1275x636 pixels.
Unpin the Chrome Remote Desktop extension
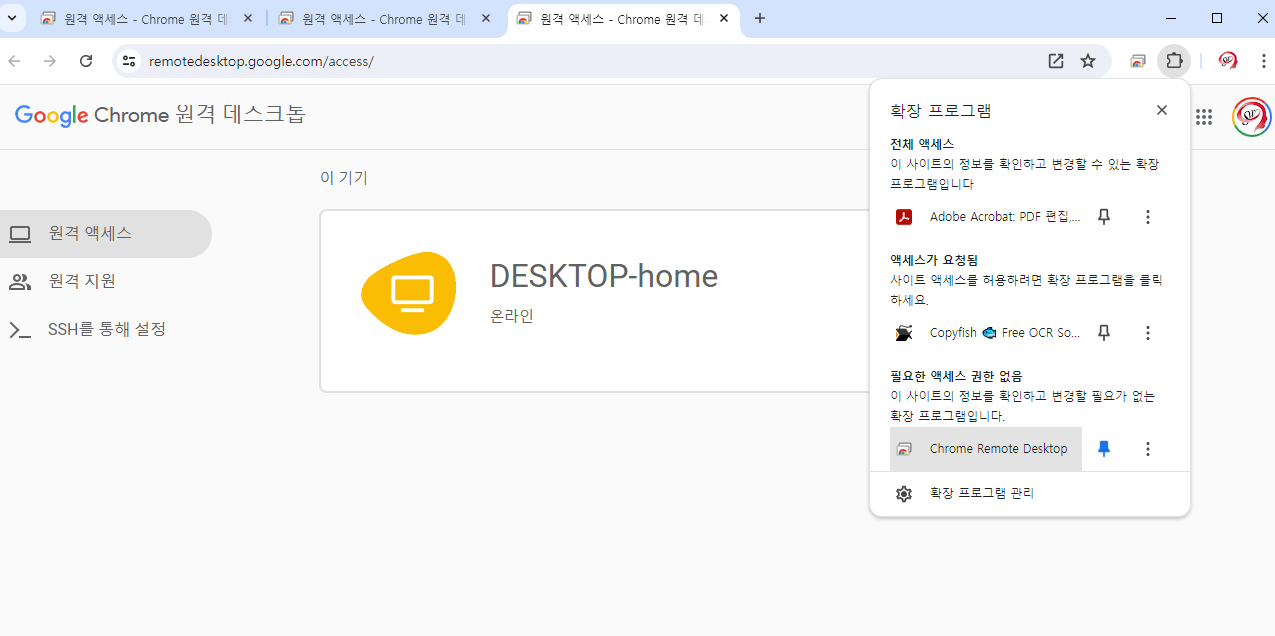[x=1104, y=449]
